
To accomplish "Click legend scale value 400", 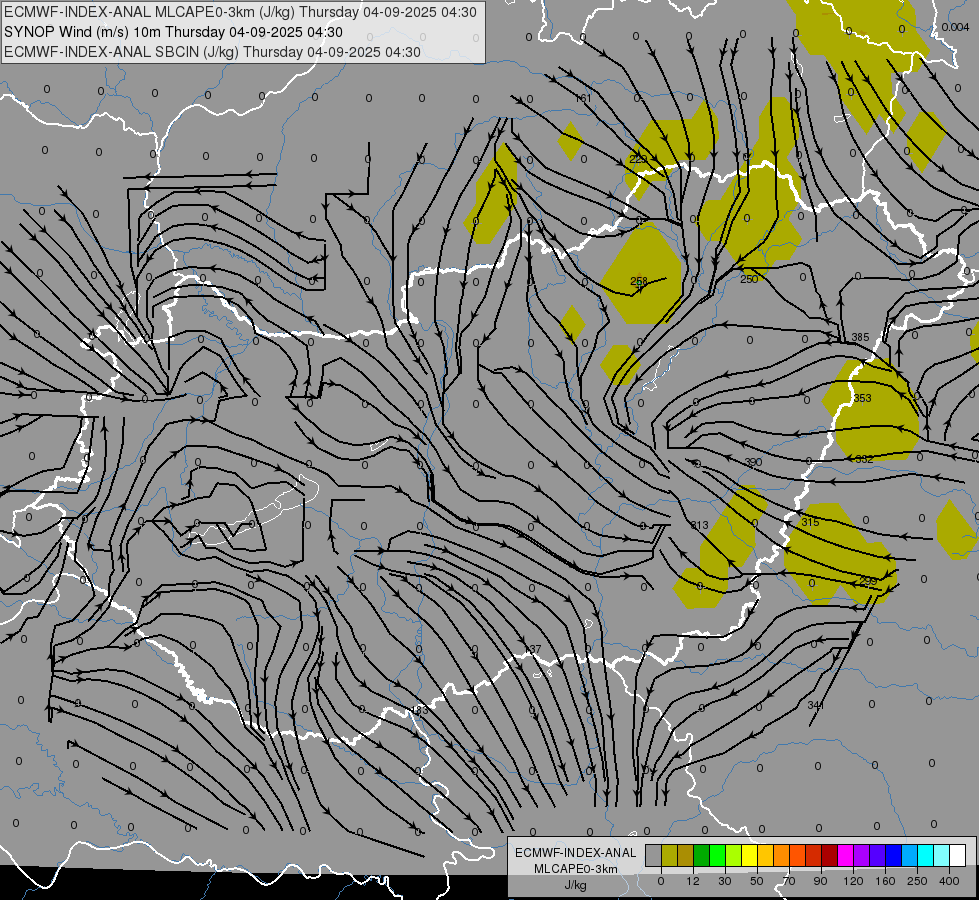I will pos(949,881).
